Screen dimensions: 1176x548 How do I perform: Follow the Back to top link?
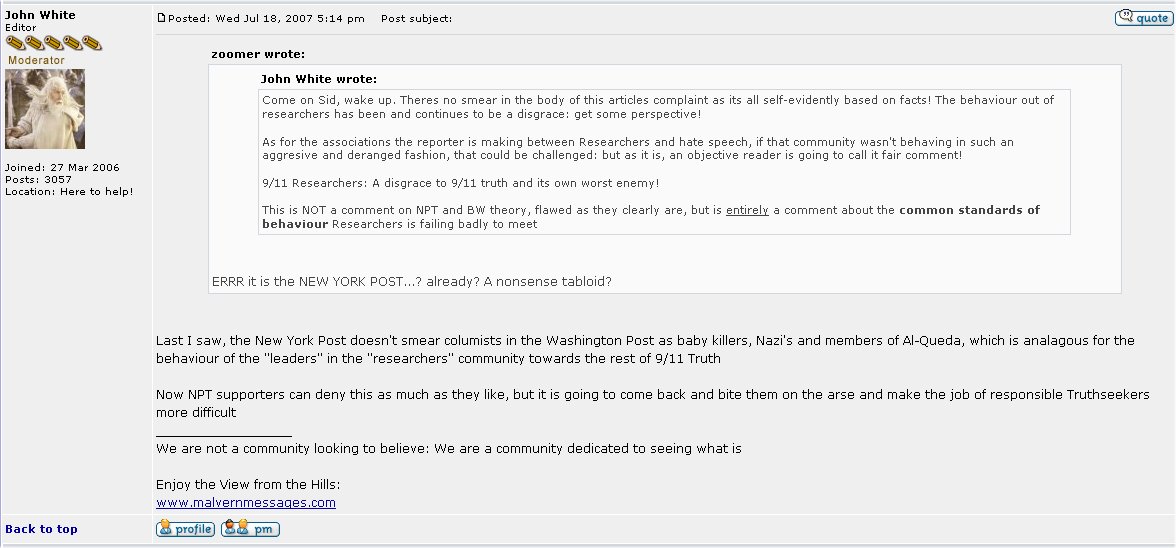coord(41,529)
